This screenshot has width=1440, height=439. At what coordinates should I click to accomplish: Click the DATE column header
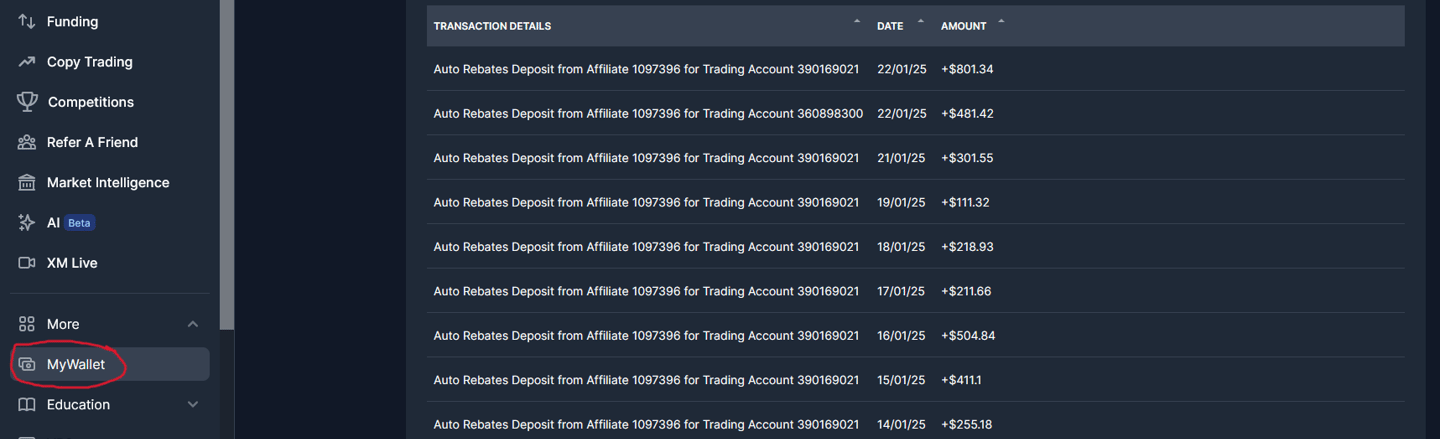point(890,26)
